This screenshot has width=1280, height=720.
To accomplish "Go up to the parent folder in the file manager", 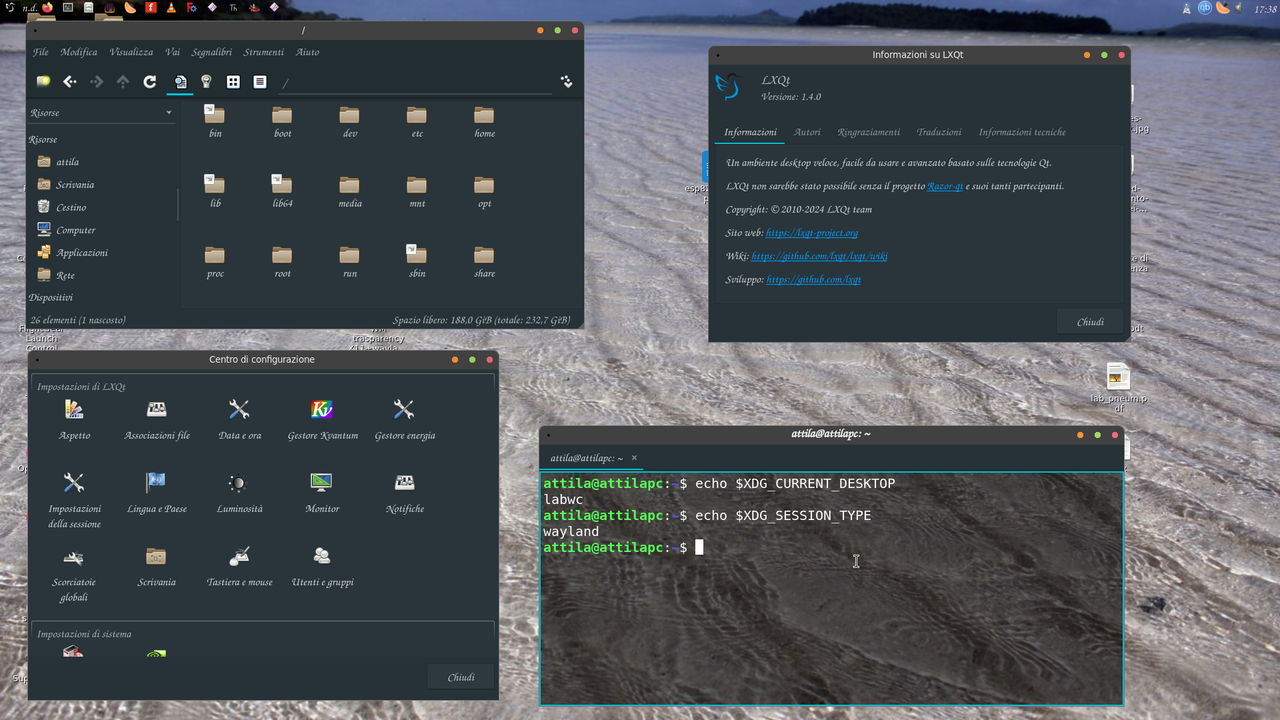I will 123,82.
